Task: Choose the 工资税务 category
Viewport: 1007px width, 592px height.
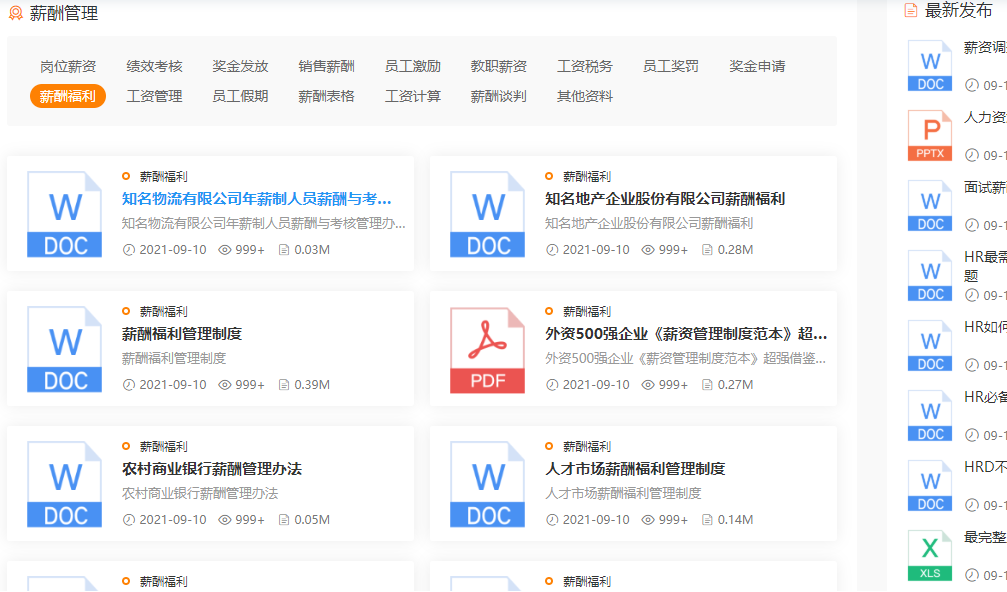Action: point(584,66)
